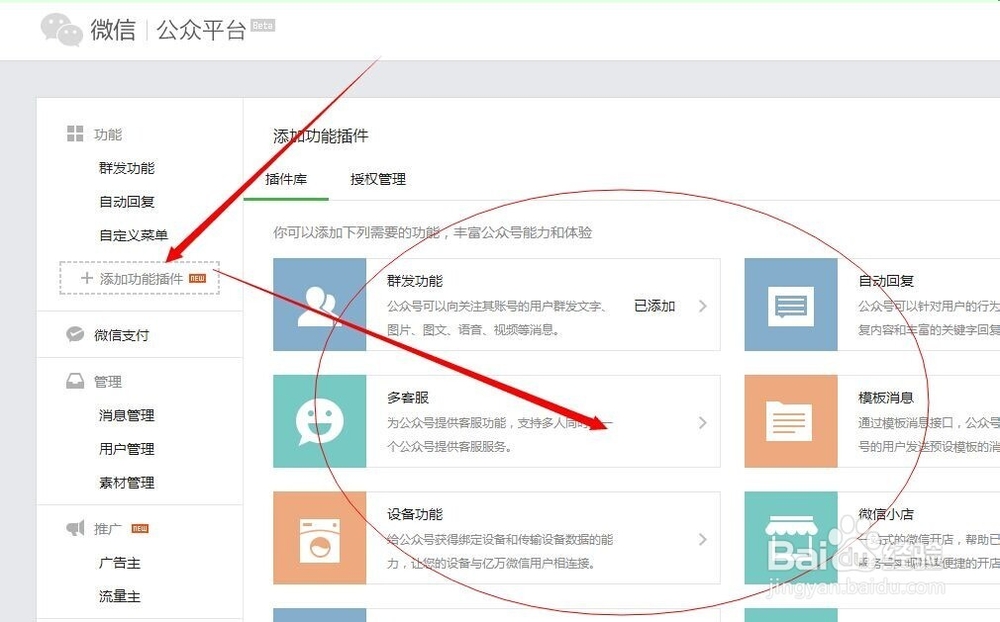This screenshot has height=622, width=1000.
Task: Click the NEW badge next to 推广
Action: click(140, 528)
